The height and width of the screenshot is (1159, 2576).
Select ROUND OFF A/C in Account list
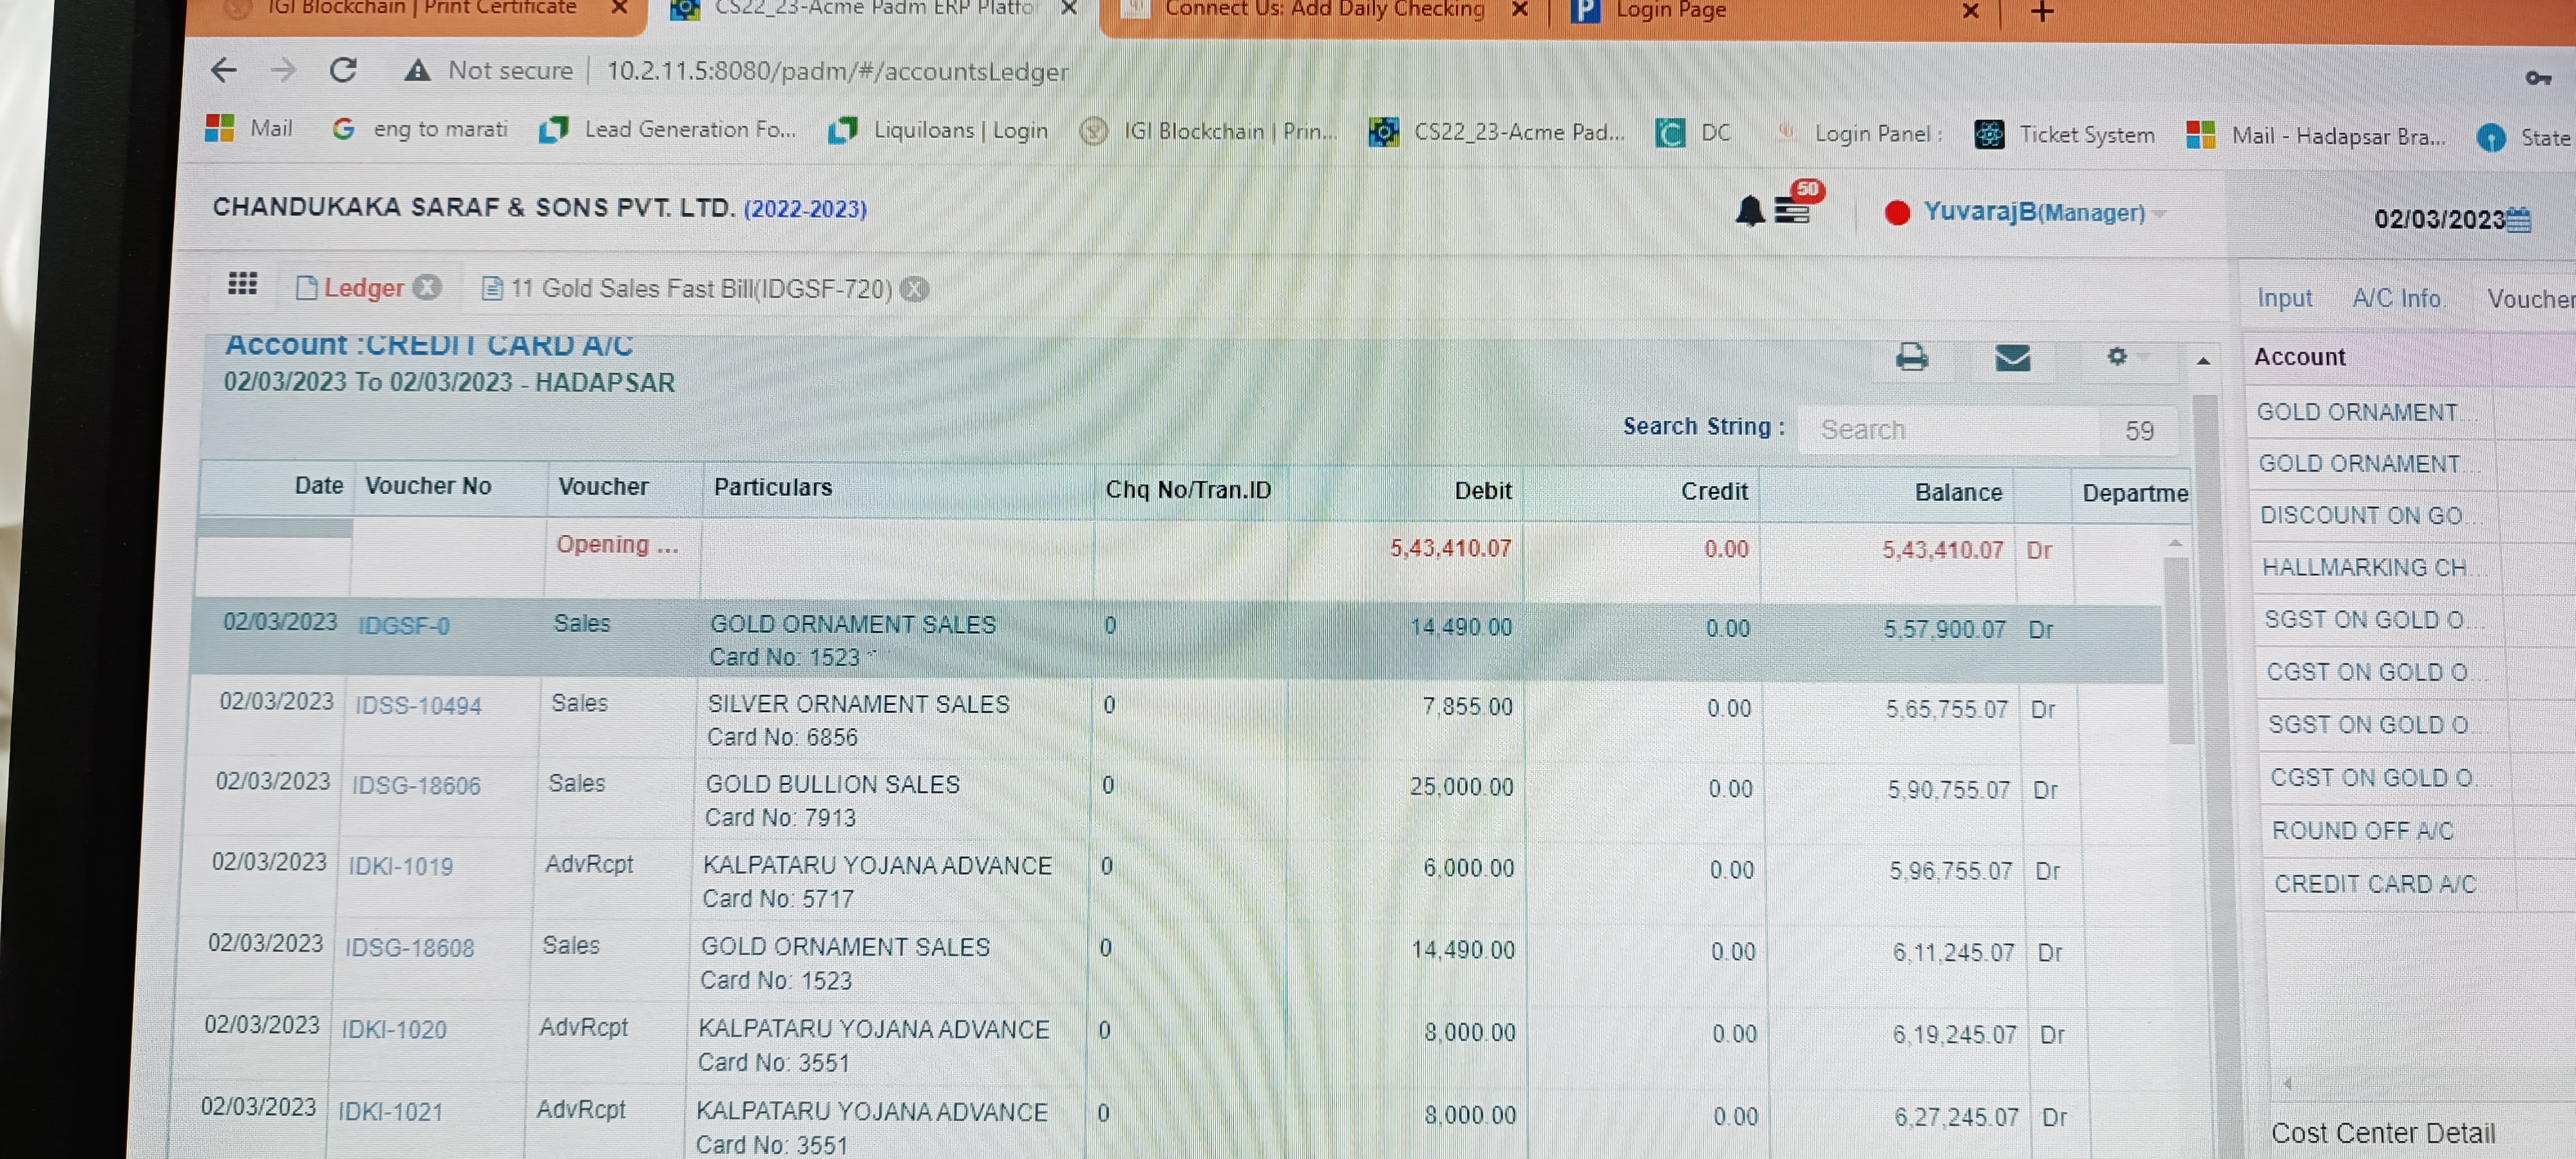(2362, 831)
